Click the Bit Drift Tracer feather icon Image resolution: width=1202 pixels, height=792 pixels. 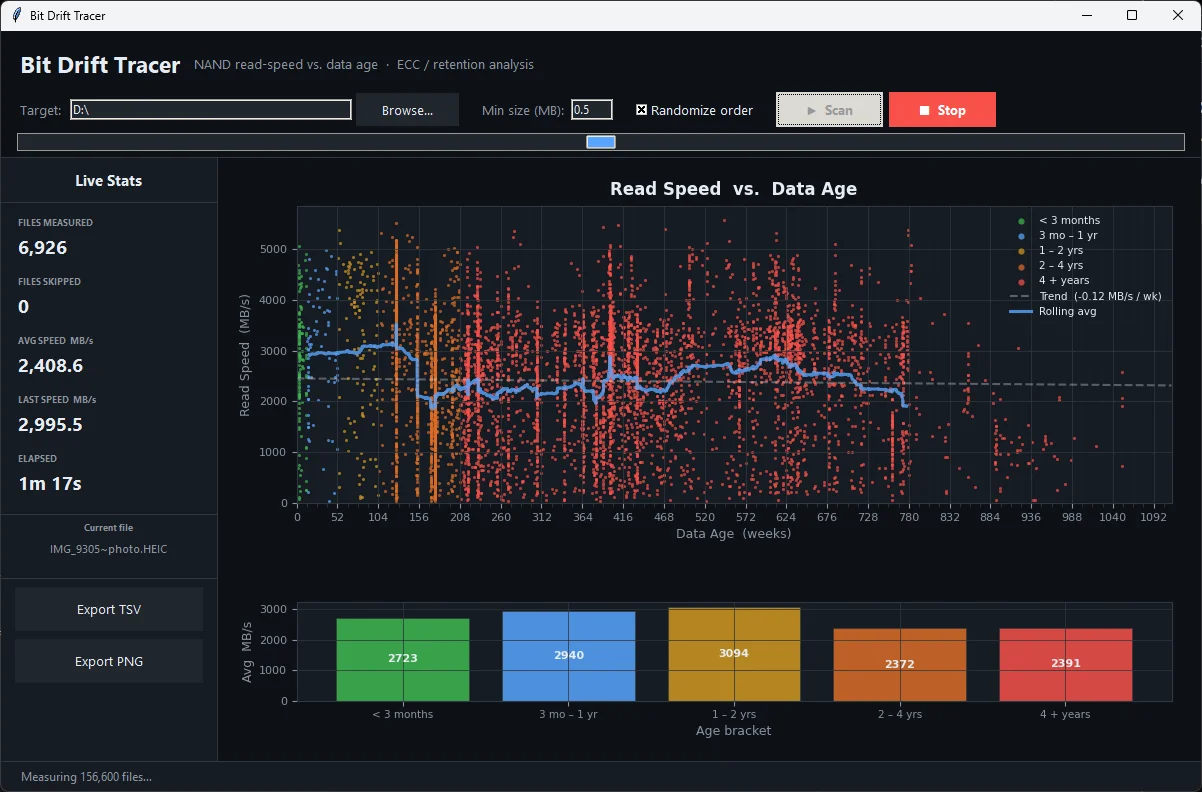point(16,15)
